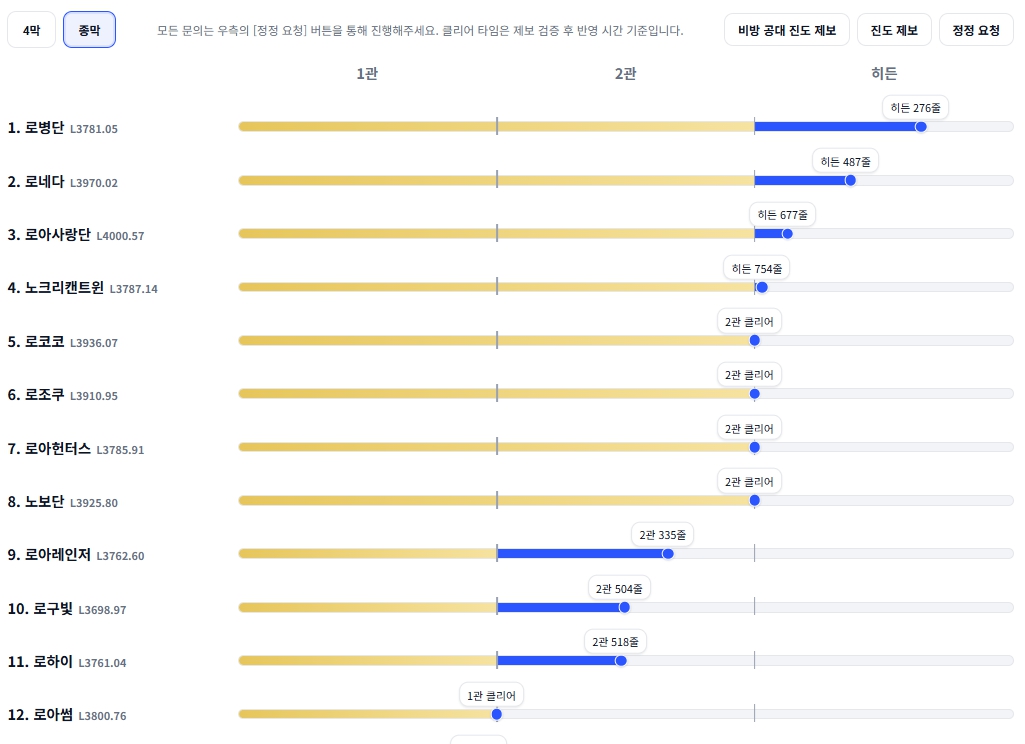
Task: Click the 2관 504줄 label for 로구빛
Action: pyautogui.click(x=619, y=589)
